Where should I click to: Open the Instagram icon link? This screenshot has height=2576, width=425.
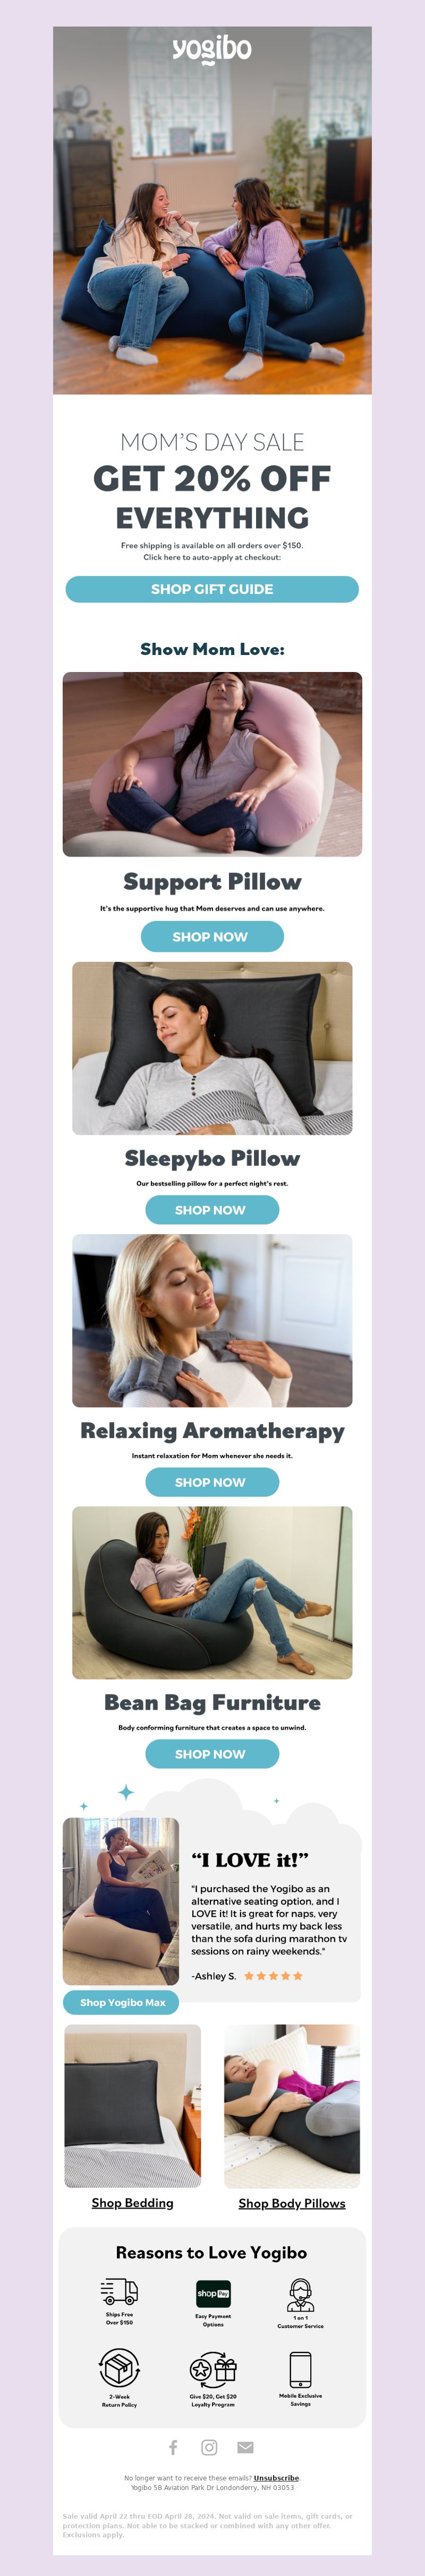209,2447
